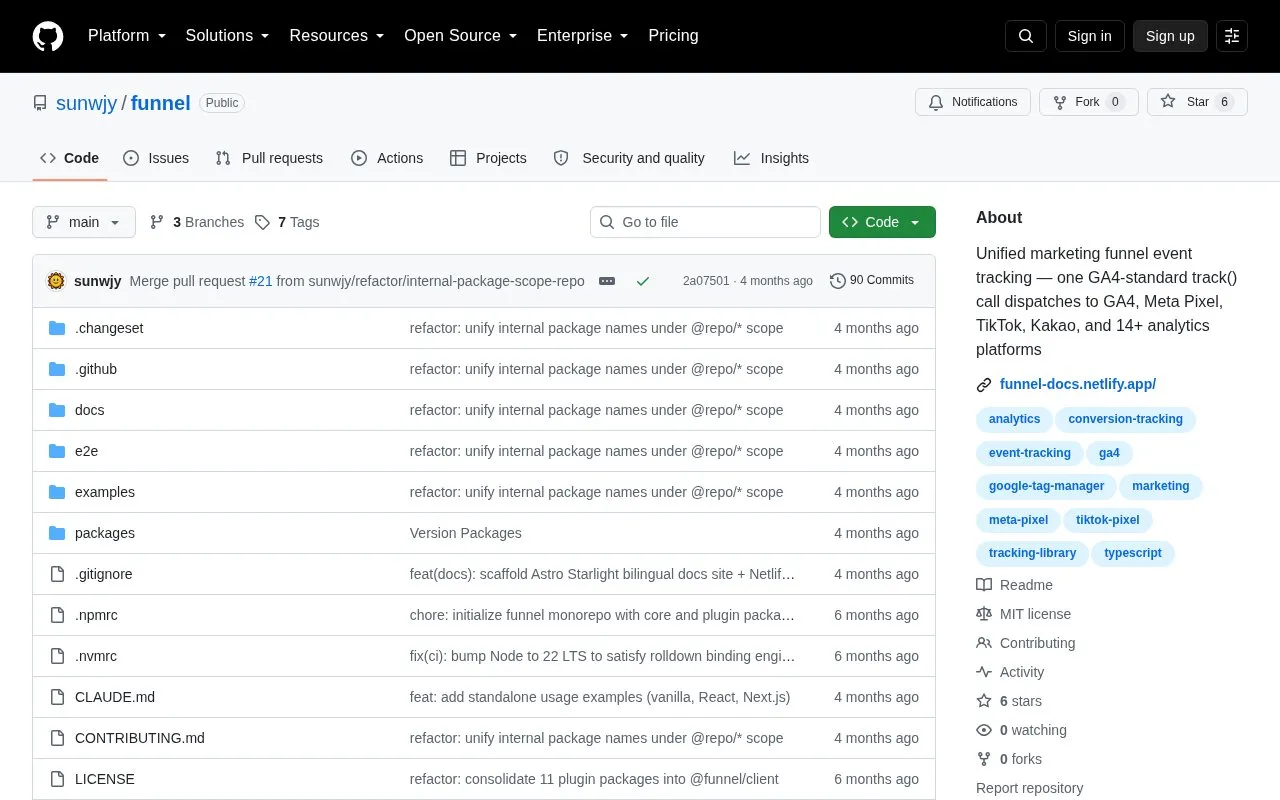This screenshot has width=1280, height=800.
Task: Open the main branch dropdown
Action: 84,222
